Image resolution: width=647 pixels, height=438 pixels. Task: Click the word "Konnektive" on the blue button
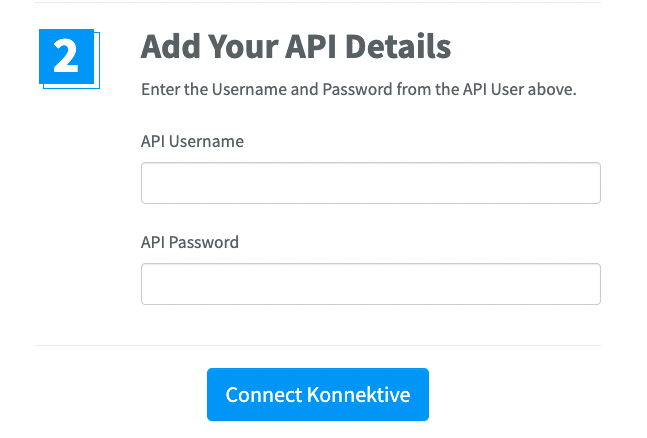[x=359, y=395]
